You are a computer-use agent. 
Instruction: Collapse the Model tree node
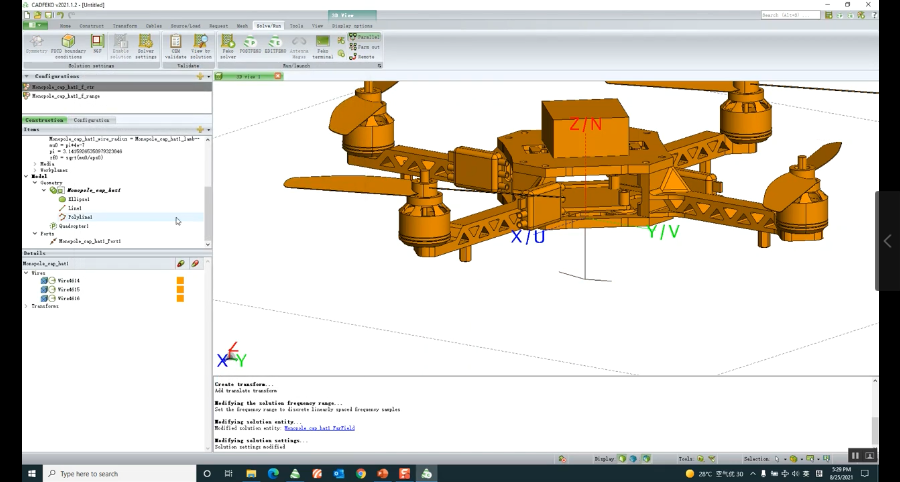tap(26, 176)
